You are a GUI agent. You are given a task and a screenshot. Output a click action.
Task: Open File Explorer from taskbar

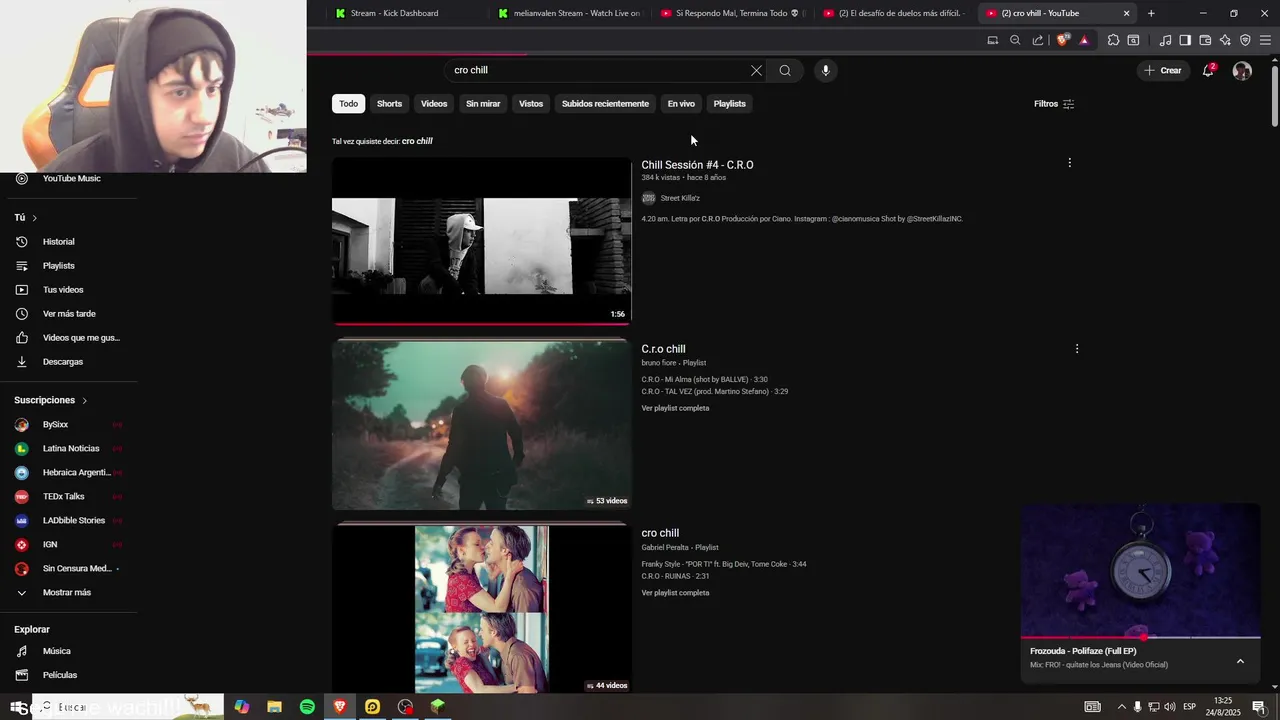pyautogui.click(x=274, y=706)
